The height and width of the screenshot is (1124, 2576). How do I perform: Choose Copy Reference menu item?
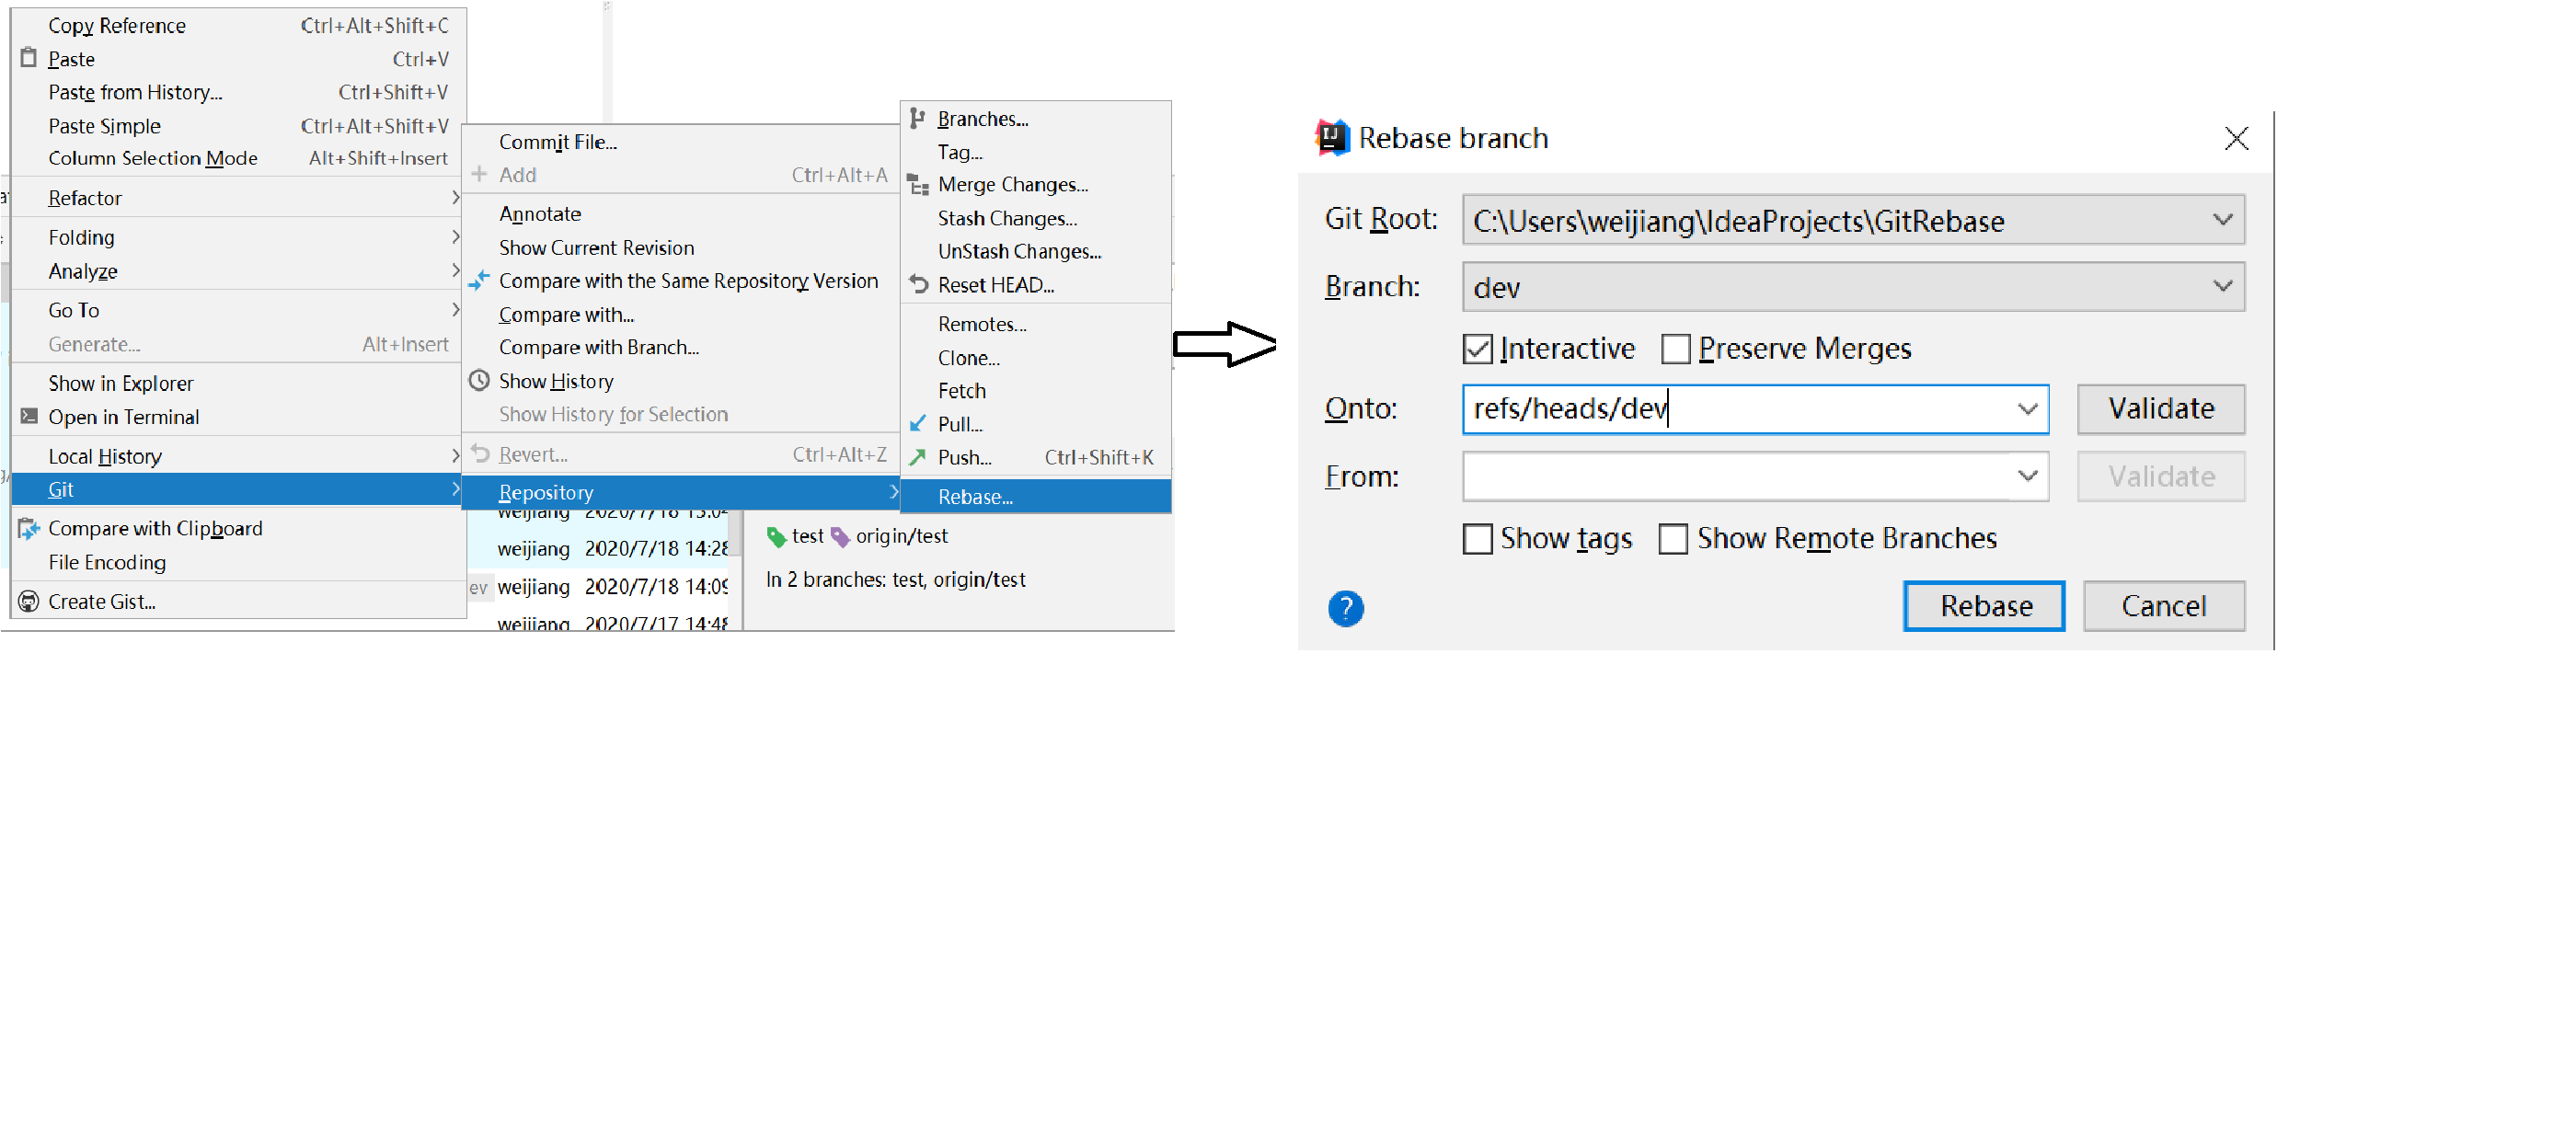coord(238,25)
